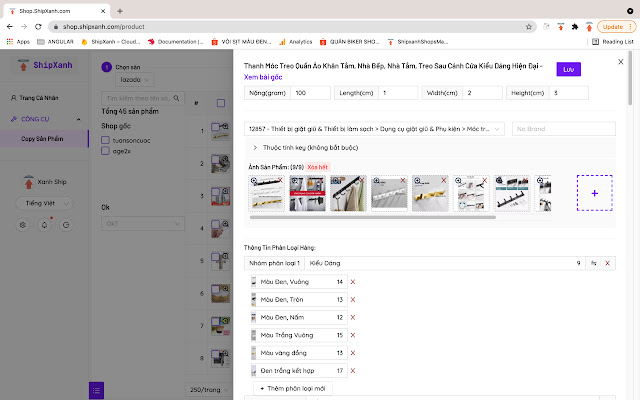Screen dimensions: 640x400
Task: Open the product category dropdown
Action: pos(374,129)
